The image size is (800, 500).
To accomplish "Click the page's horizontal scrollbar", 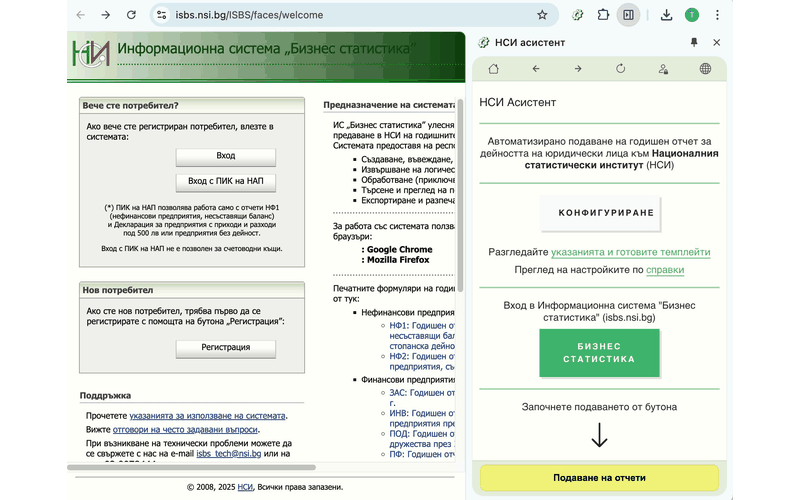I will [x=191, y=467].
